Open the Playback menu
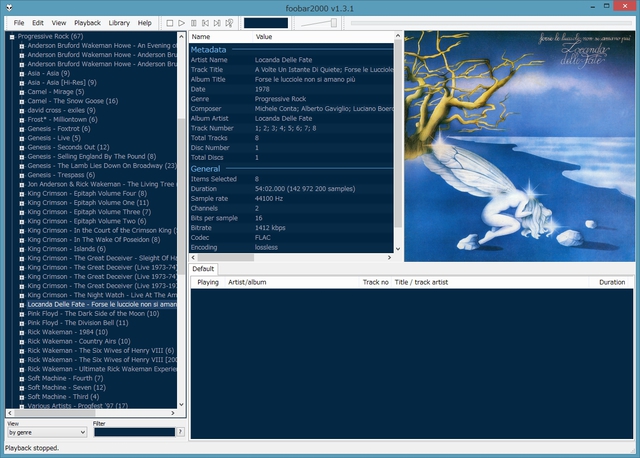Viewport: 640px width, 458px height. pos(87,22)
